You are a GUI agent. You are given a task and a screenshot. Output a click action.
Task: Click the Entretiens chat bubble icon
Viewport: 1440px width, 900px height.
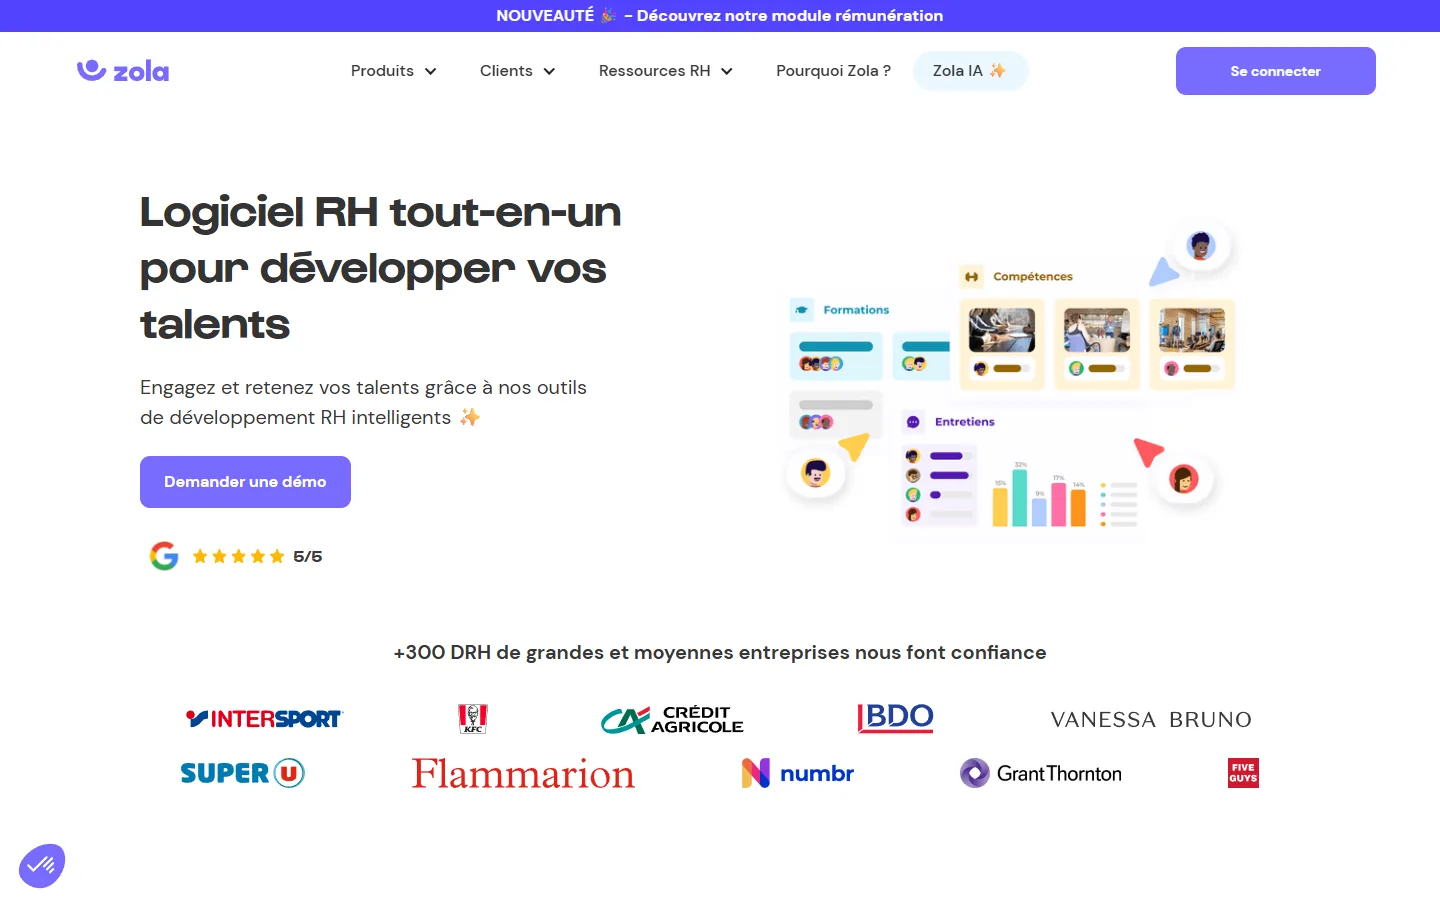coord(913,422)
